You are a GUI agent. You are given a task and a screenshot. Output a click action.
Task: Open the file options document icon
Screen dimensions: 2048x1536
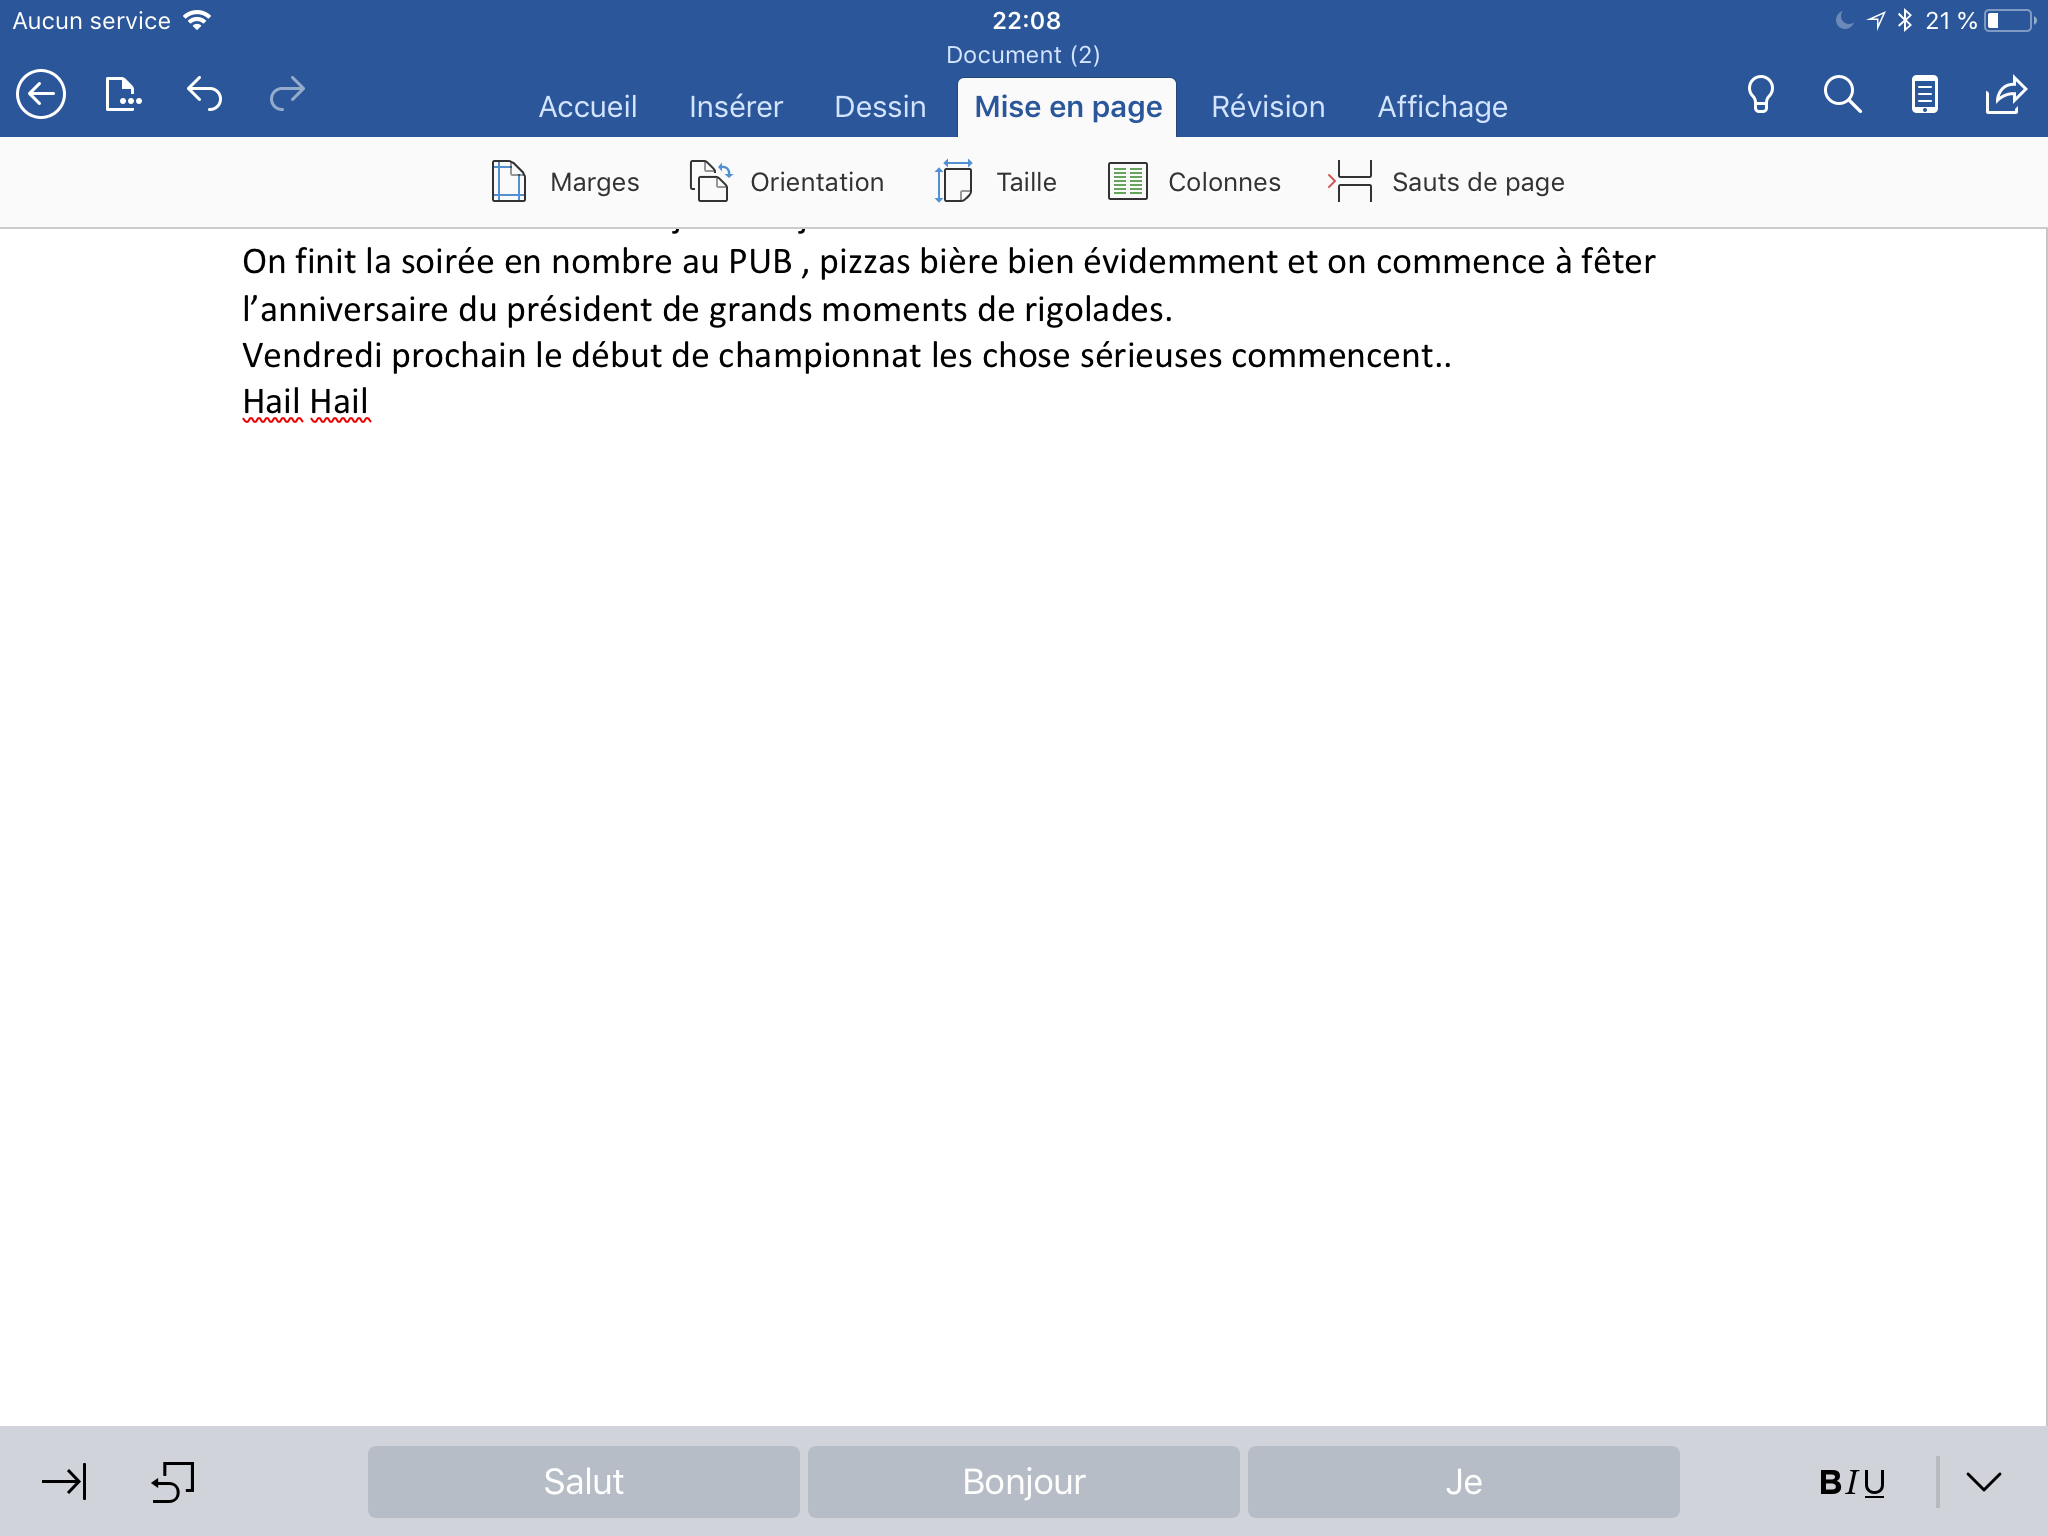pos(123,95)
